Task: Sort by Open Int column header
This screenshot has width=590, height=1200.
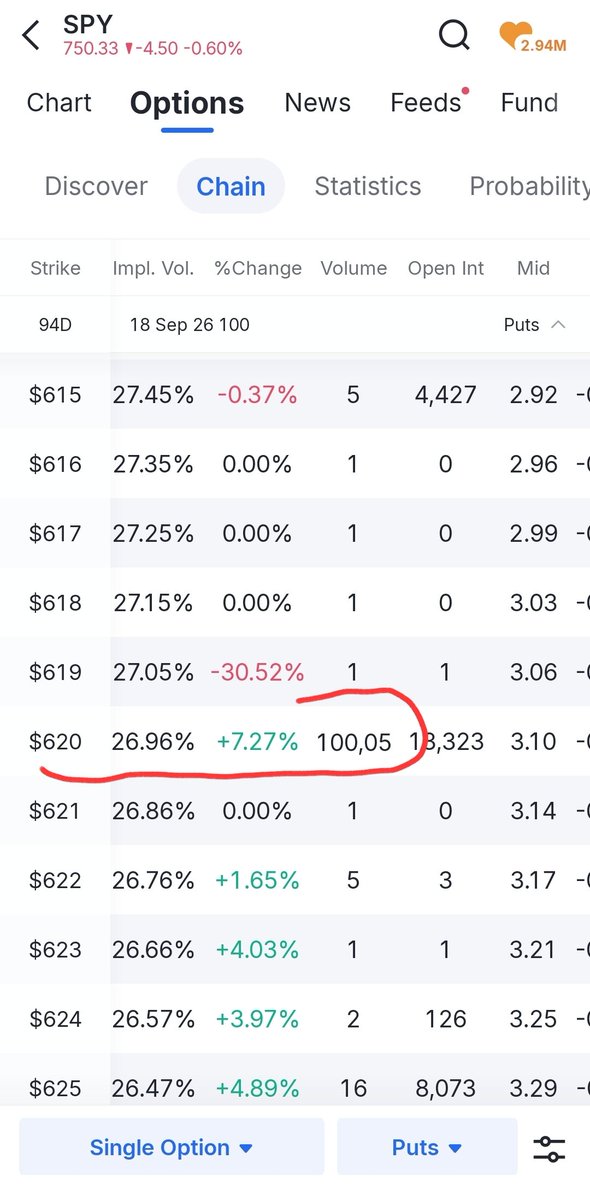Action: click(x=446, y=268)
